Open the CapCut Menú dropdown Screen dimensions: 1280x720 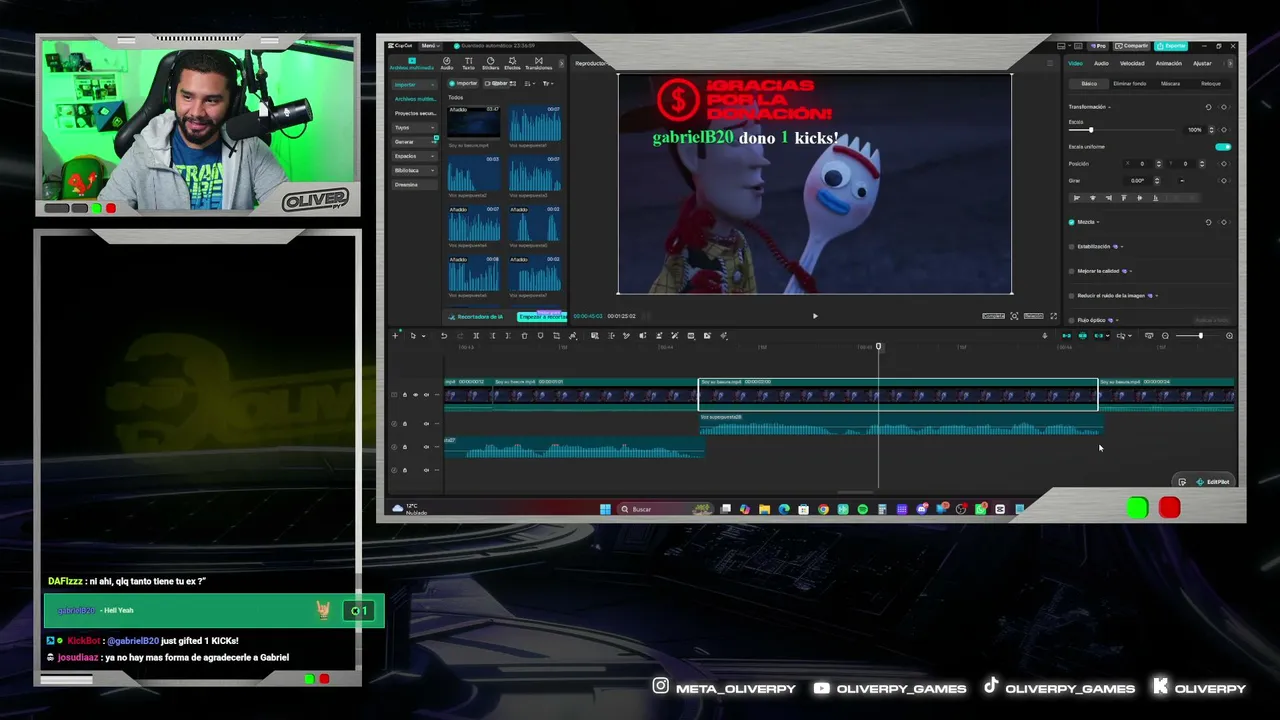click(x=430, y=46)
